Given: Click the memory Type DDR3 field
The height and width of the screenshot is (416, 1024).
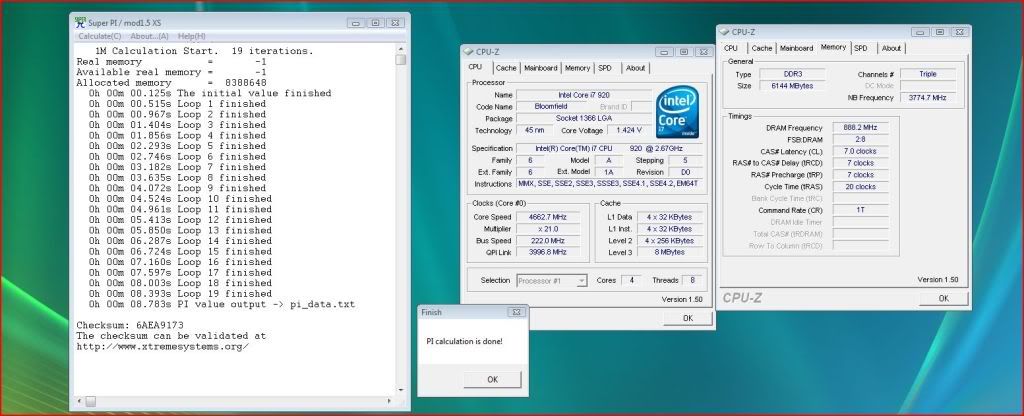Looking at the screenshot, I should [x=792, y=74].
